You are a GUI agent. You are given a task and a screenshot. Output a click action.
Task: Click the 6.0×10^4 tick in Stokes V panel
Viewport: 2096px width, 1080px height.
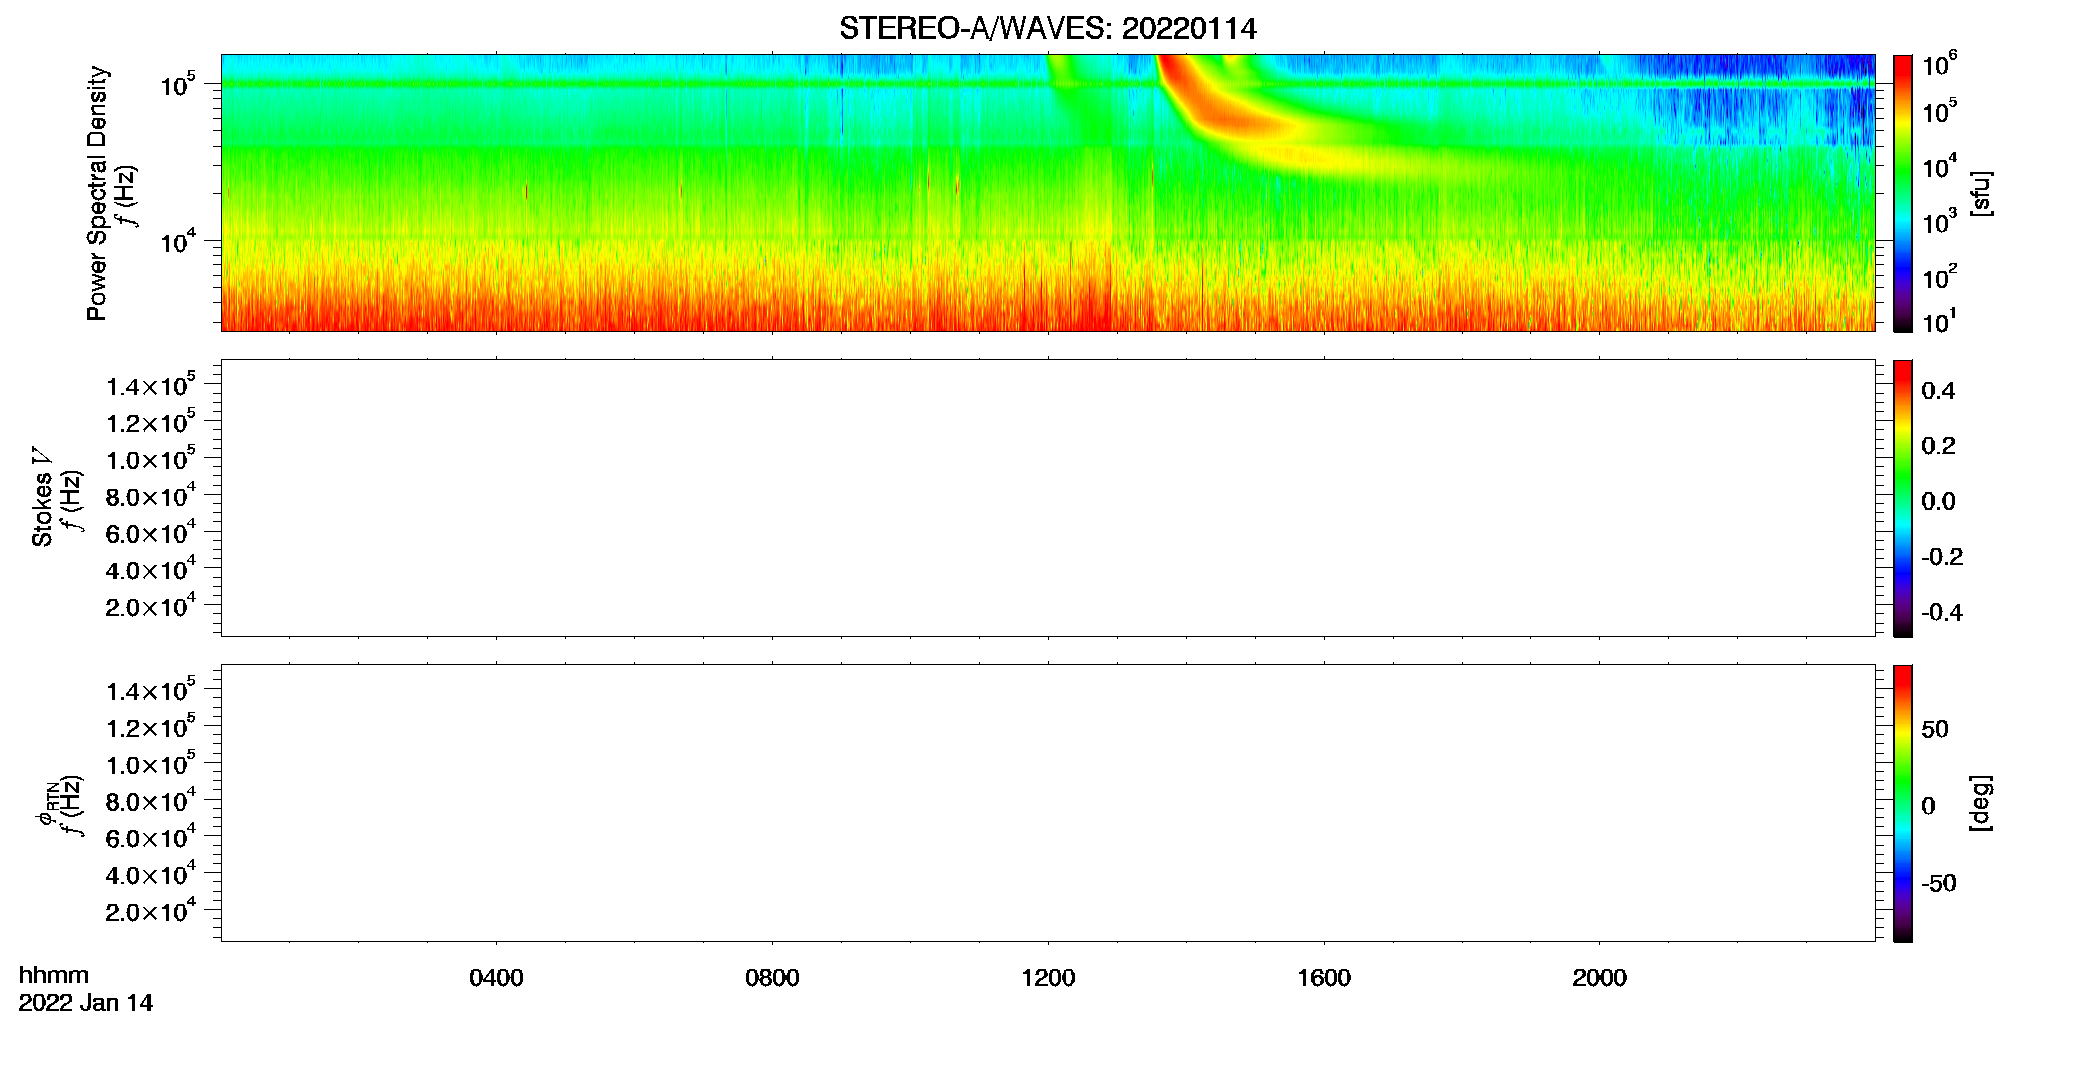click(150, 531)
